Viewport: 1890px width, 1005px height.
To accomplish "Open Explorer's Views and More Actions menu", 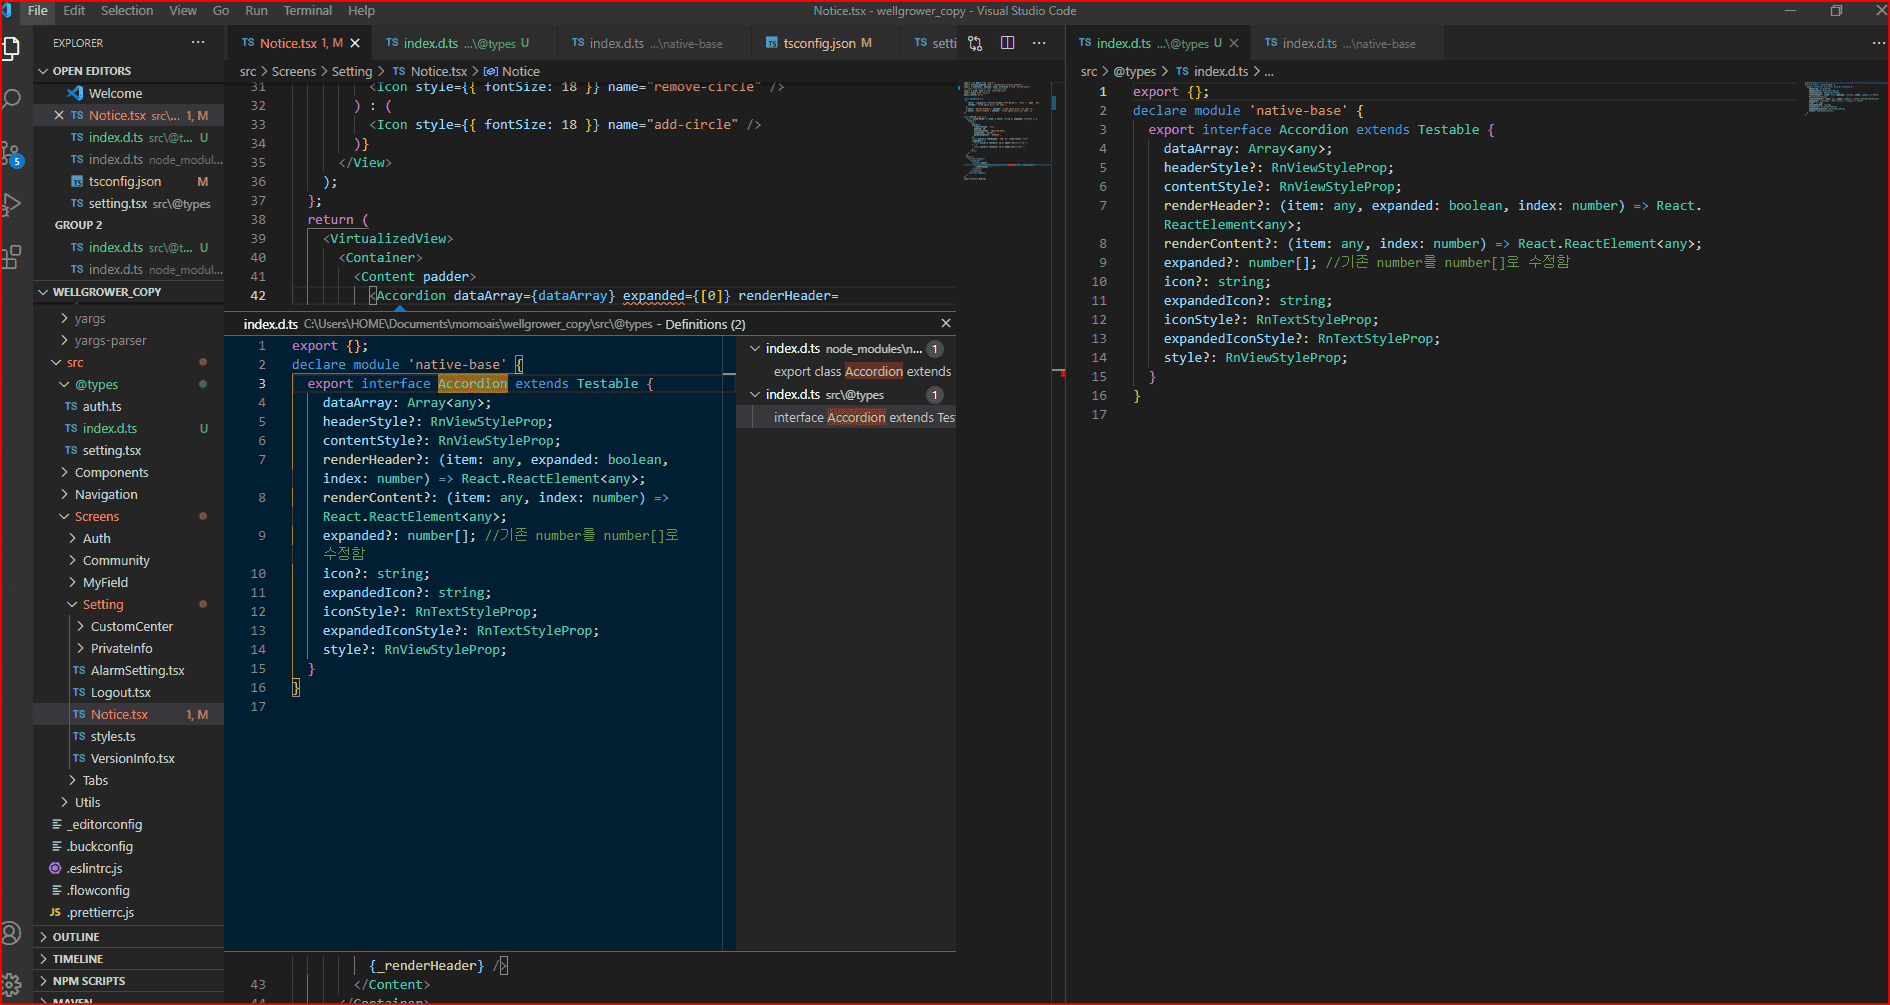I will 198,43.
